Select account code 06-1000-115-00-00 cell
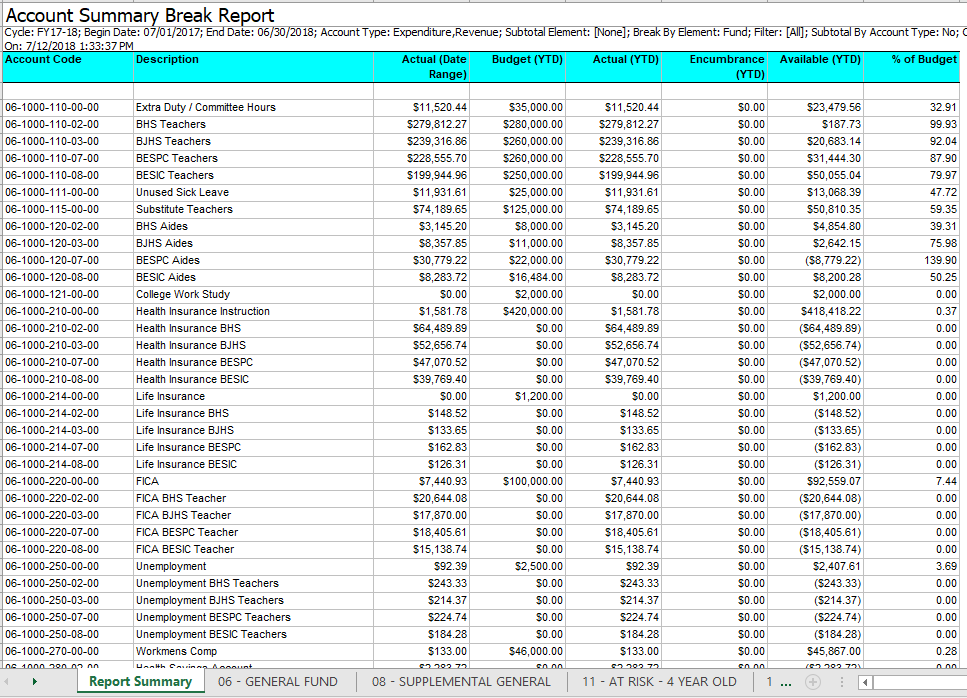The height and width of the screenshot is (698, 967). click(52, 209)
